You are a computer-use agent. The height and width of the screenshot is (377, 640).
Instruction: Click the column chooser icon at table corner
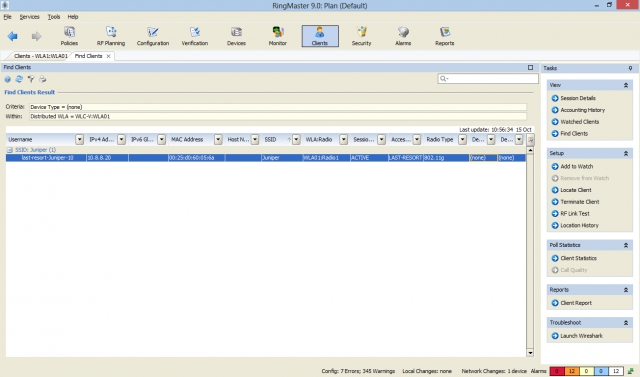[530, 140]
